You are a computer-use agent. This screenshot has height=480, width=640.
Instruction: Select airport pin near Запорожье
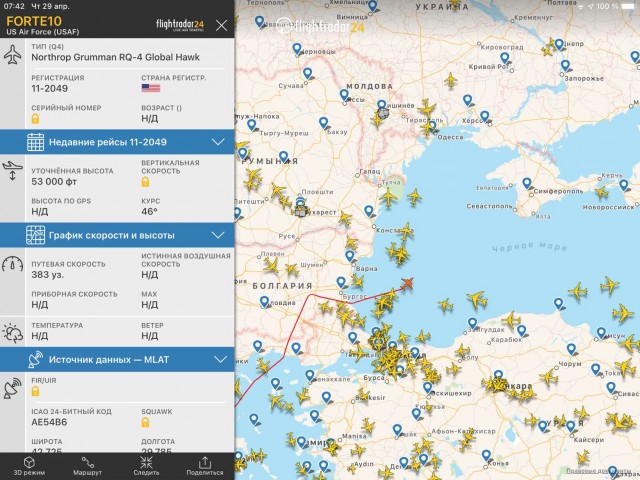click(x=565, y=66)
